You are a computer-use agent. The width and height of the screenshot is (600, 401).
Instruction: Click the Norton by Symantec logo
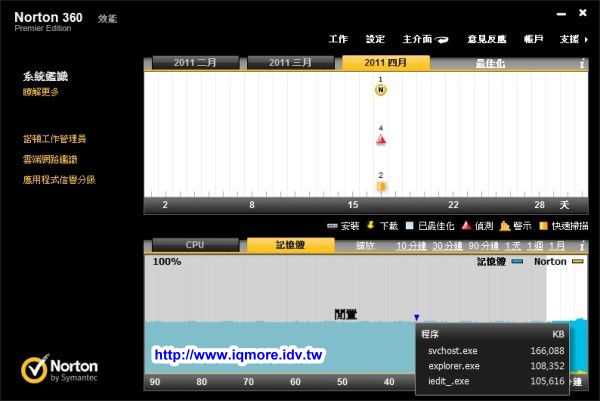click(x=60, y=368)
